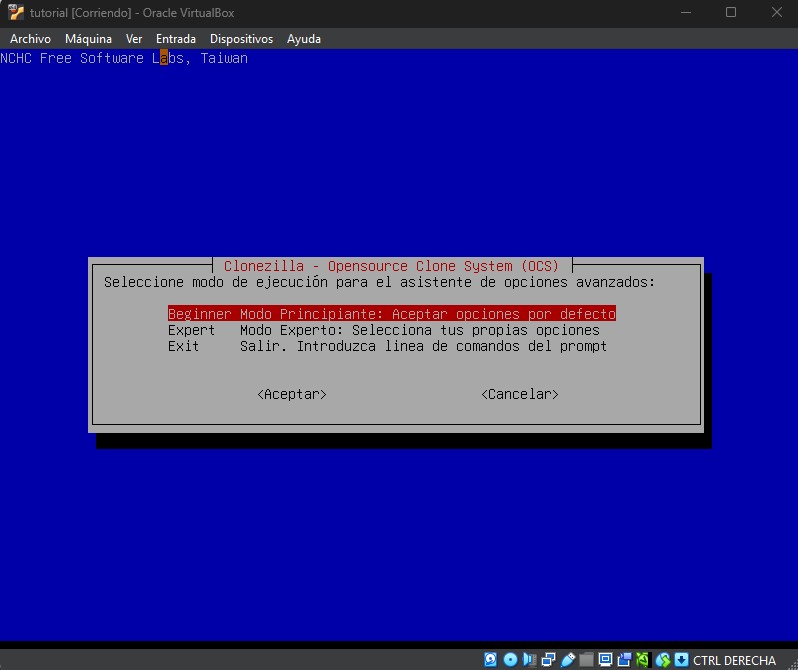
Task: Click the keyboard capture arrow icon
Action: click(x=681, y=660)
